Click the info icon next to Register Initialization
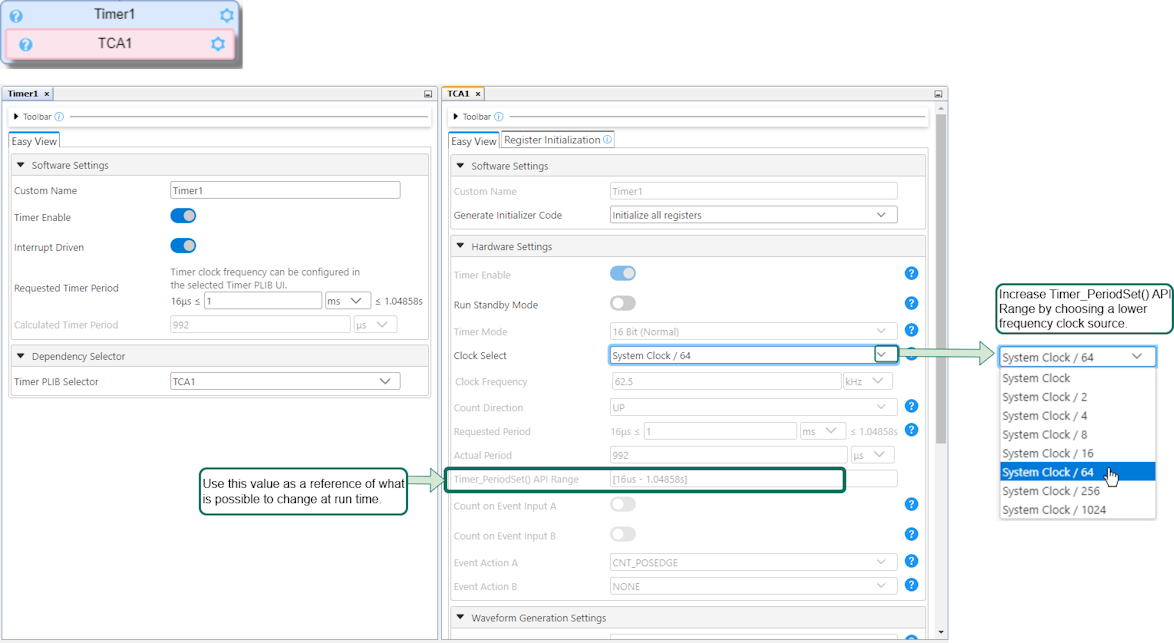Image resolution: width=1174 pixels, height=643 pixels. point(608,140)
